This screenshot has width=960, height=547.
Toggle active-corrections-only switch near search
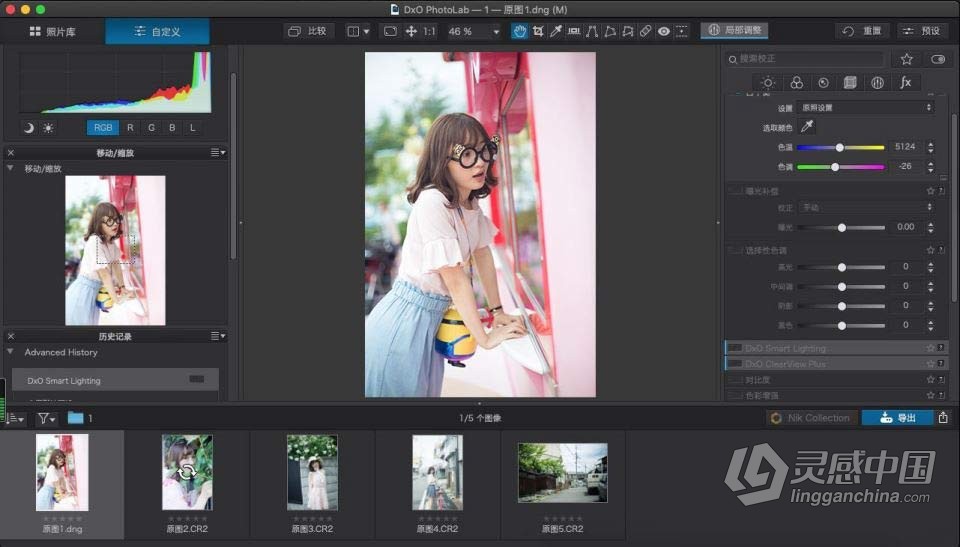(938, 59)
